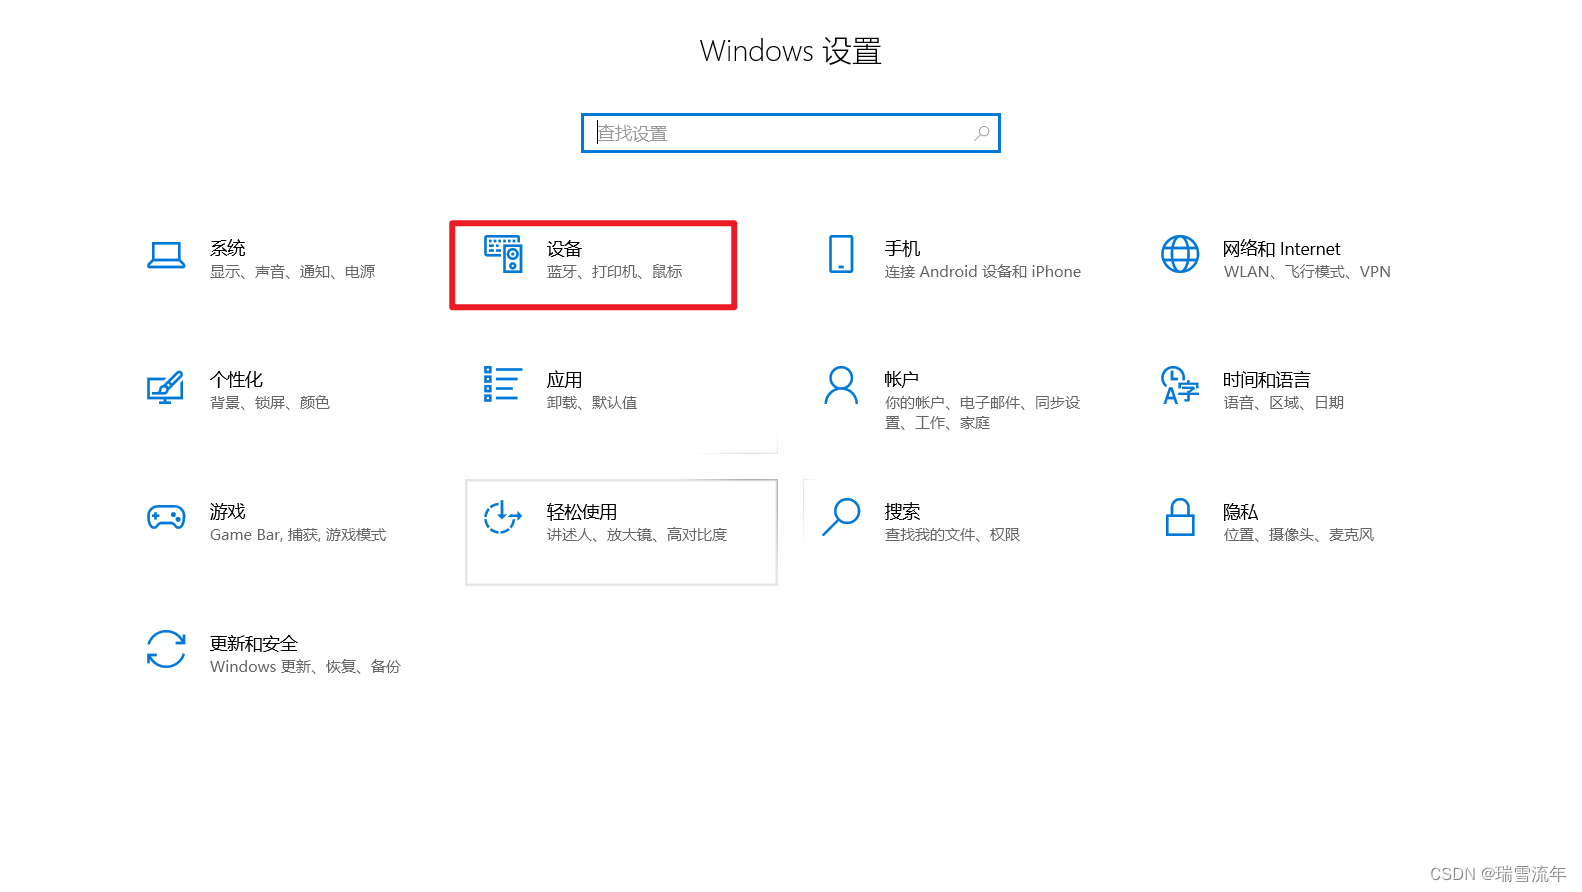
Task: Click the text 显示、声音、通知、电源
Action: pos(293,272)
